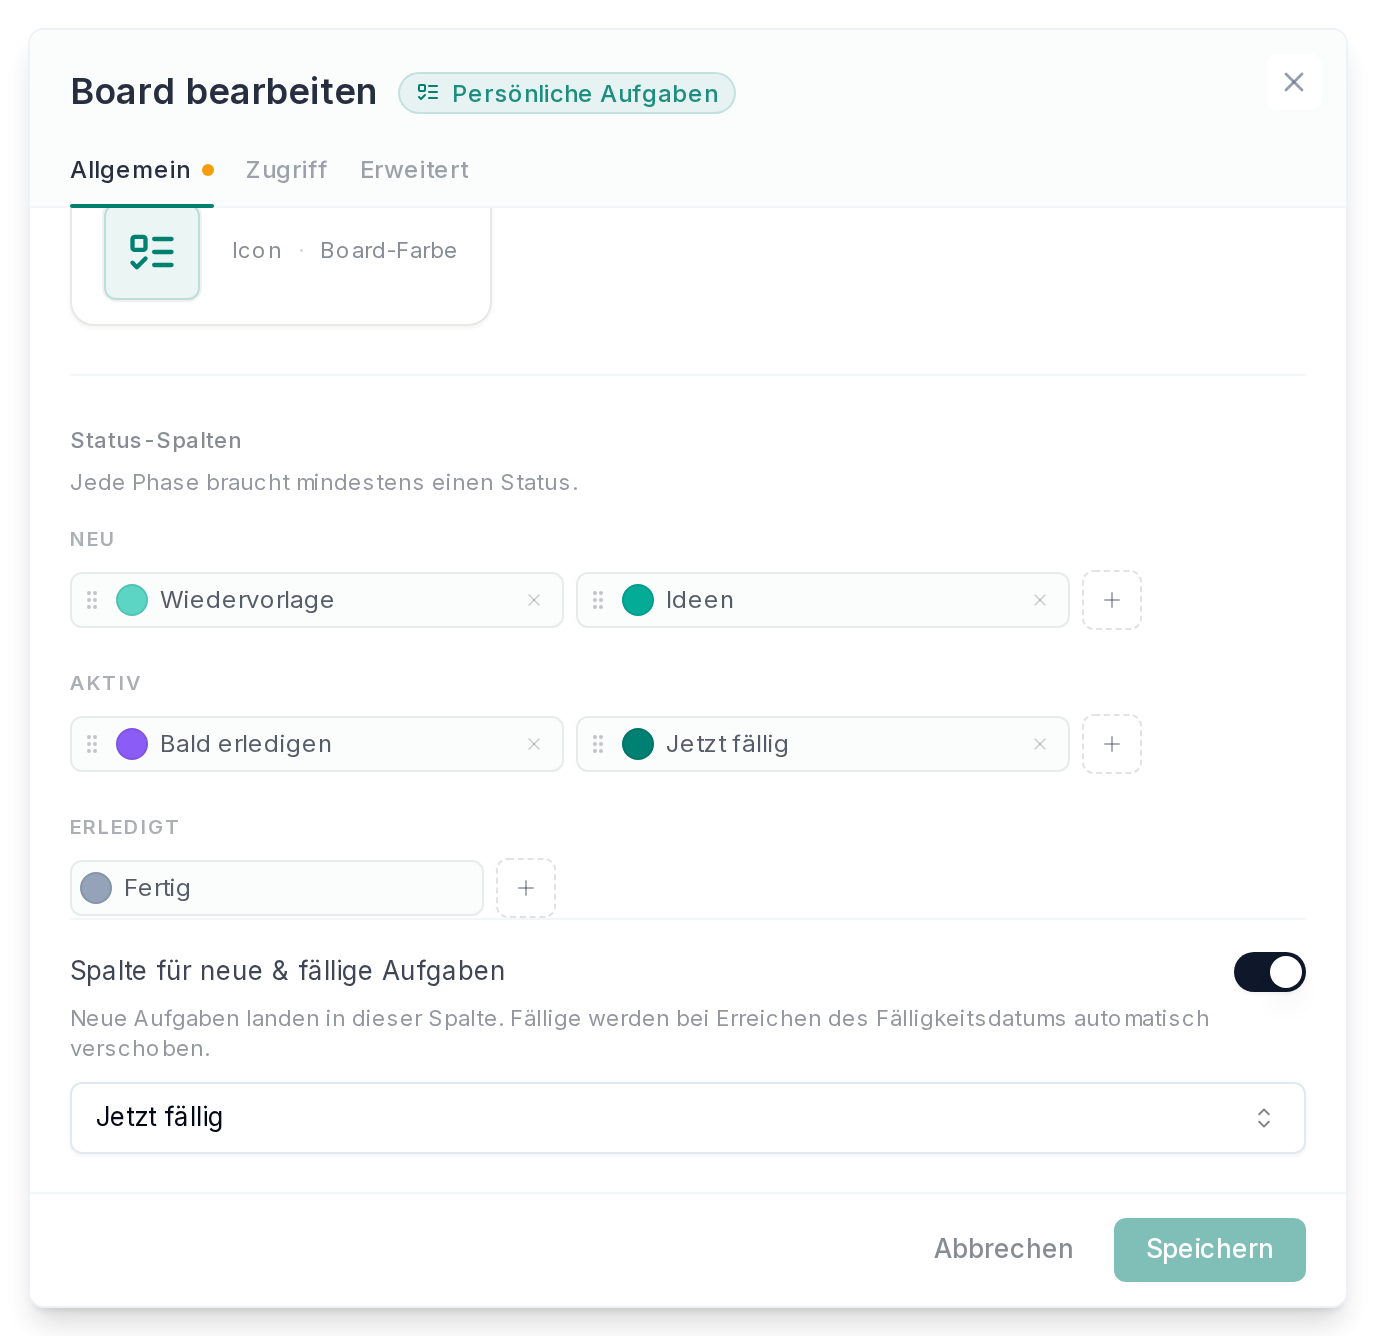Open the Jetzt fällig column dropdown

click(688, 1118)
